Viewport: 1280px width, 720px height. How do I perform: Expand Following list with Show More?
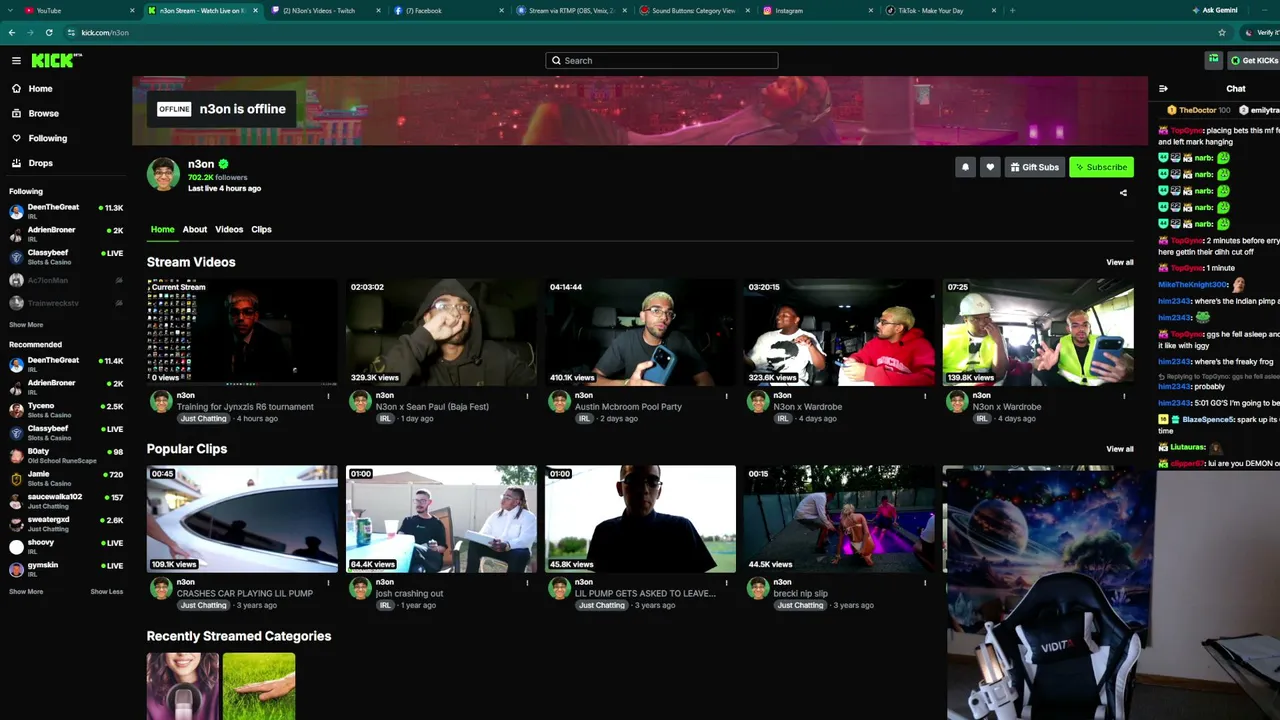26,325
